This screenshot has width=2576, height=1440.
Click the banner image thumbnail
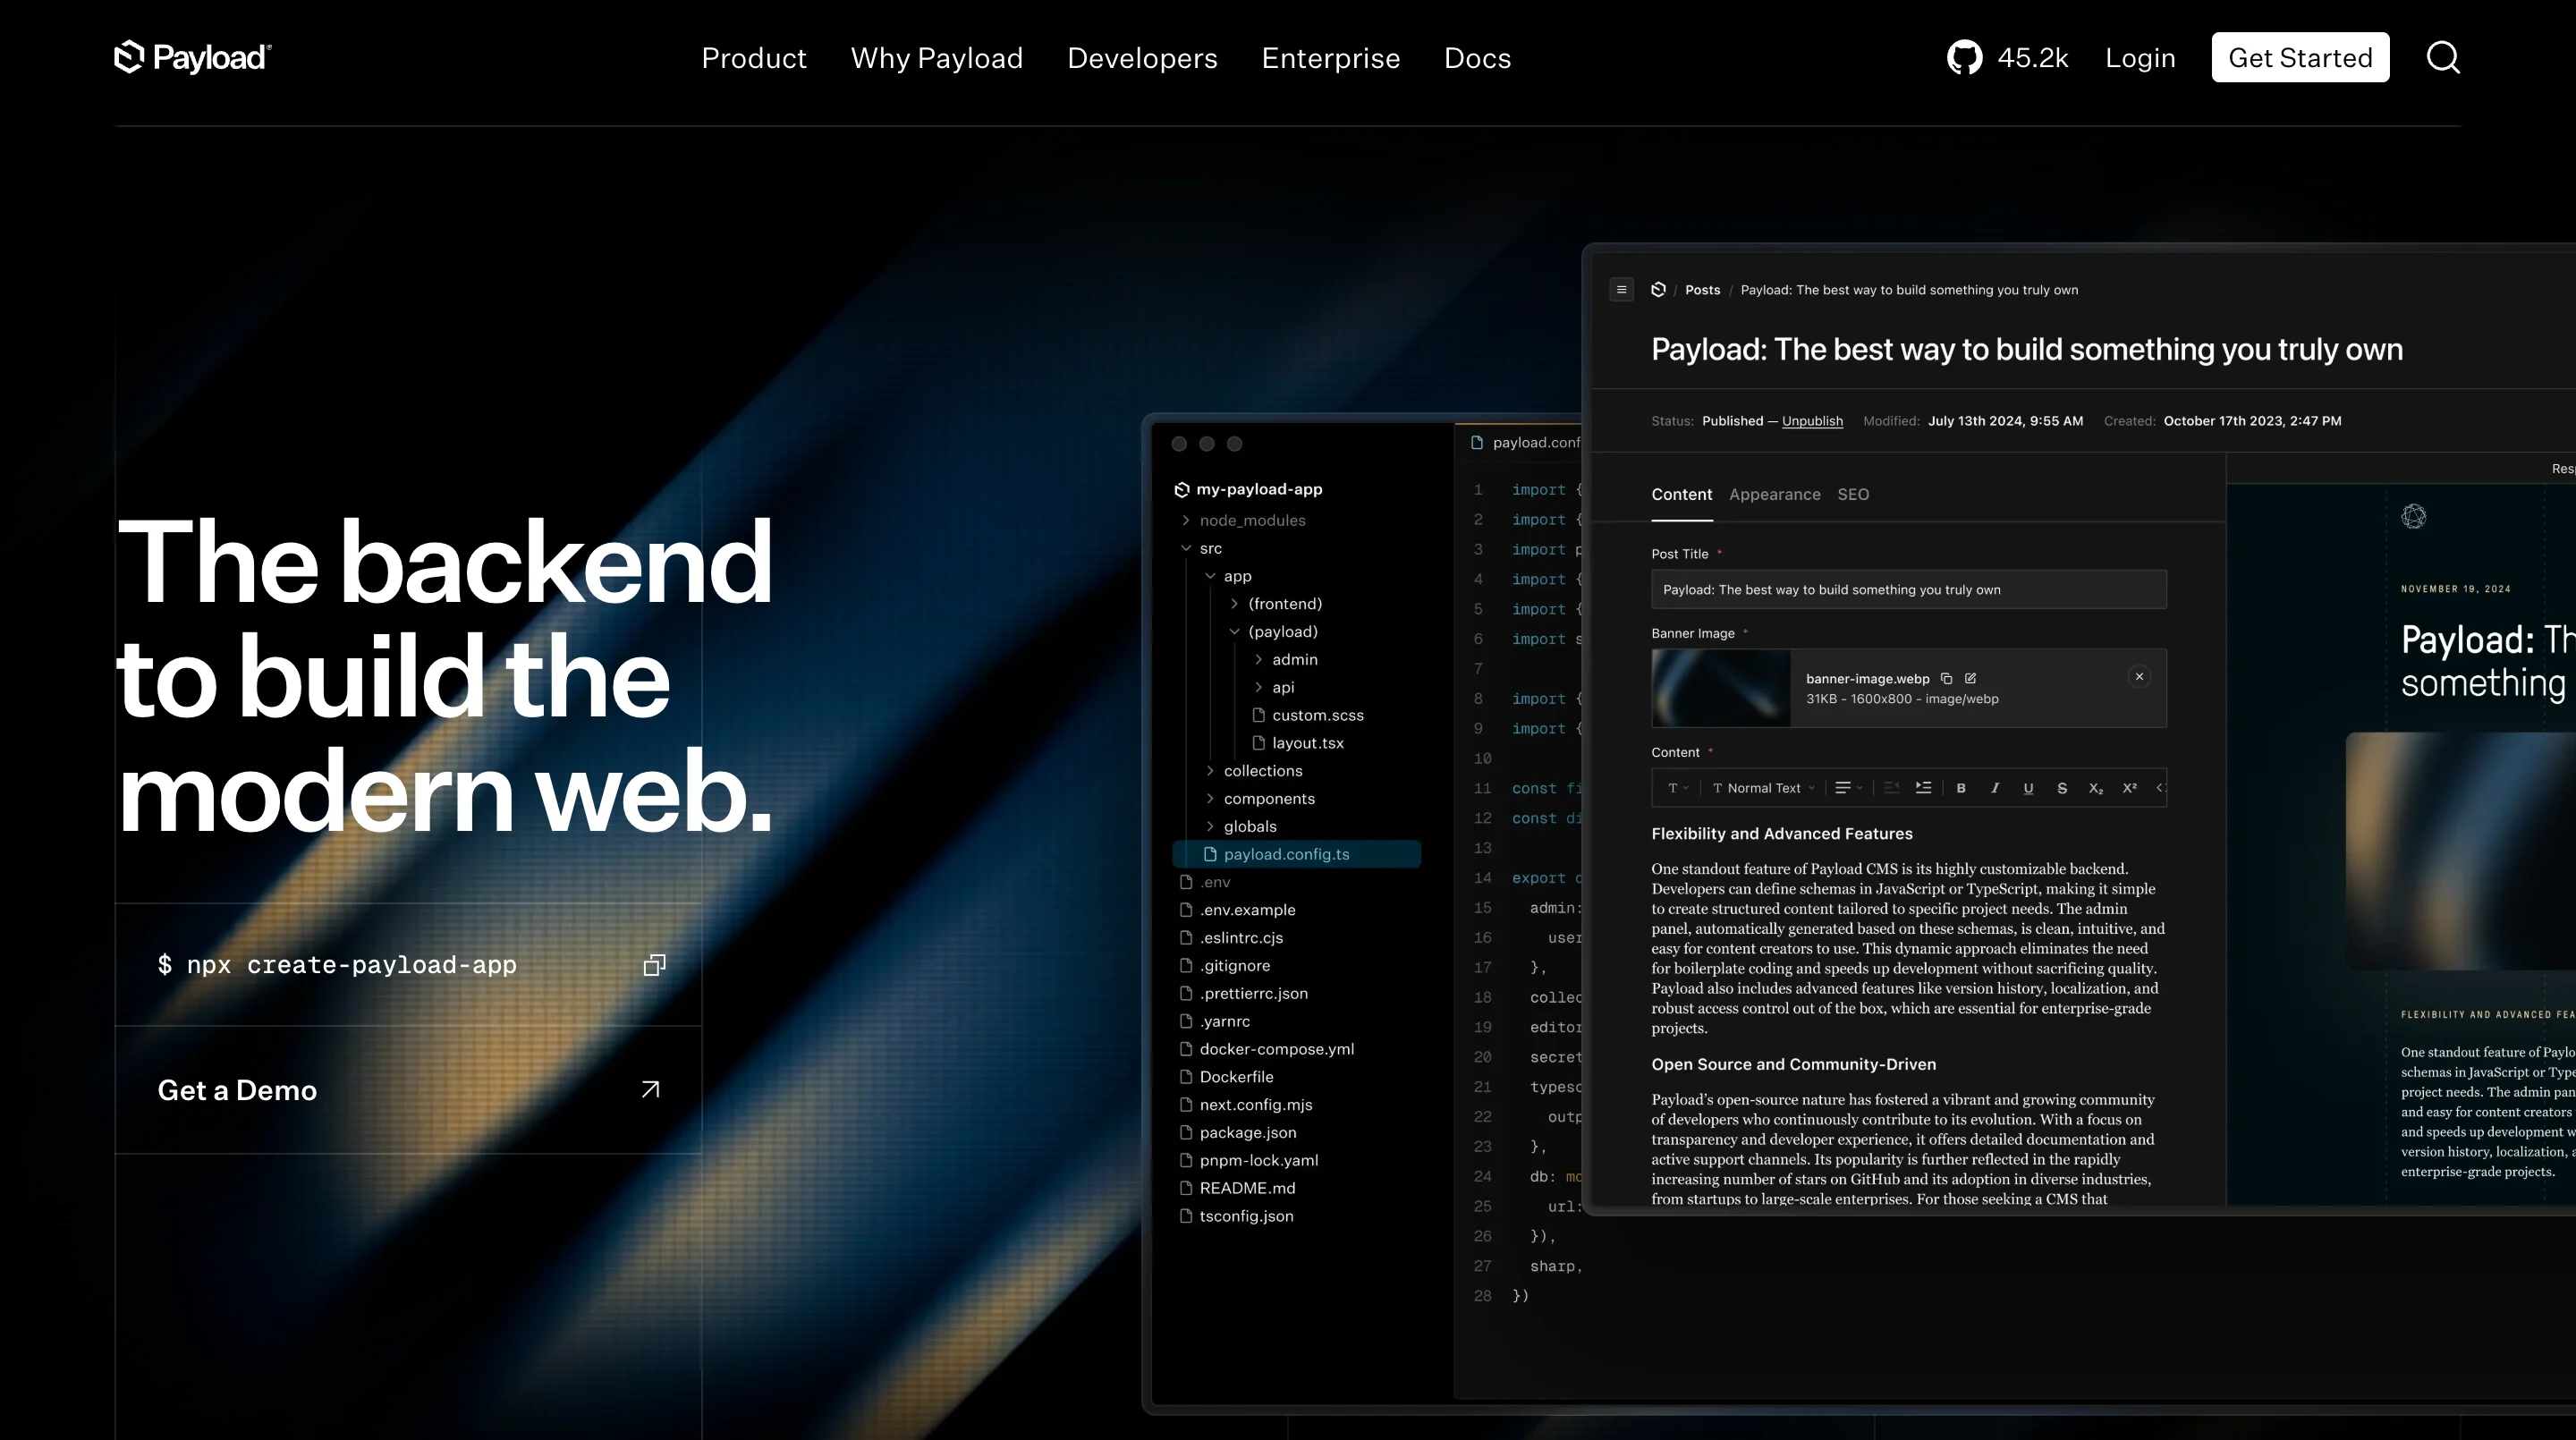(1721, 688)
